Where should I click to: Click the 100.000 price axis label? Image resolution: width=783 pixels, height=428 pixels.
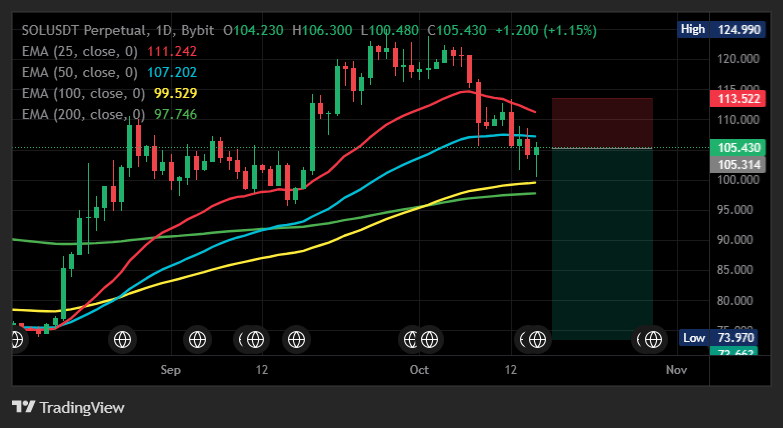tap(738, 180)
